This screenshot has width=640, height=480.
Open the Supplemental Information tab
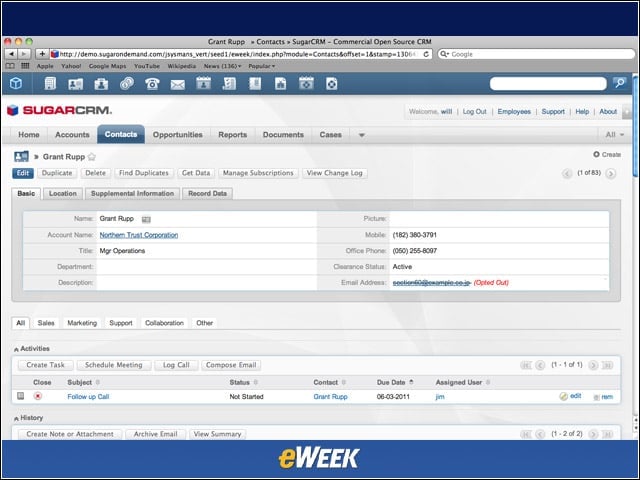click(132, 193)
